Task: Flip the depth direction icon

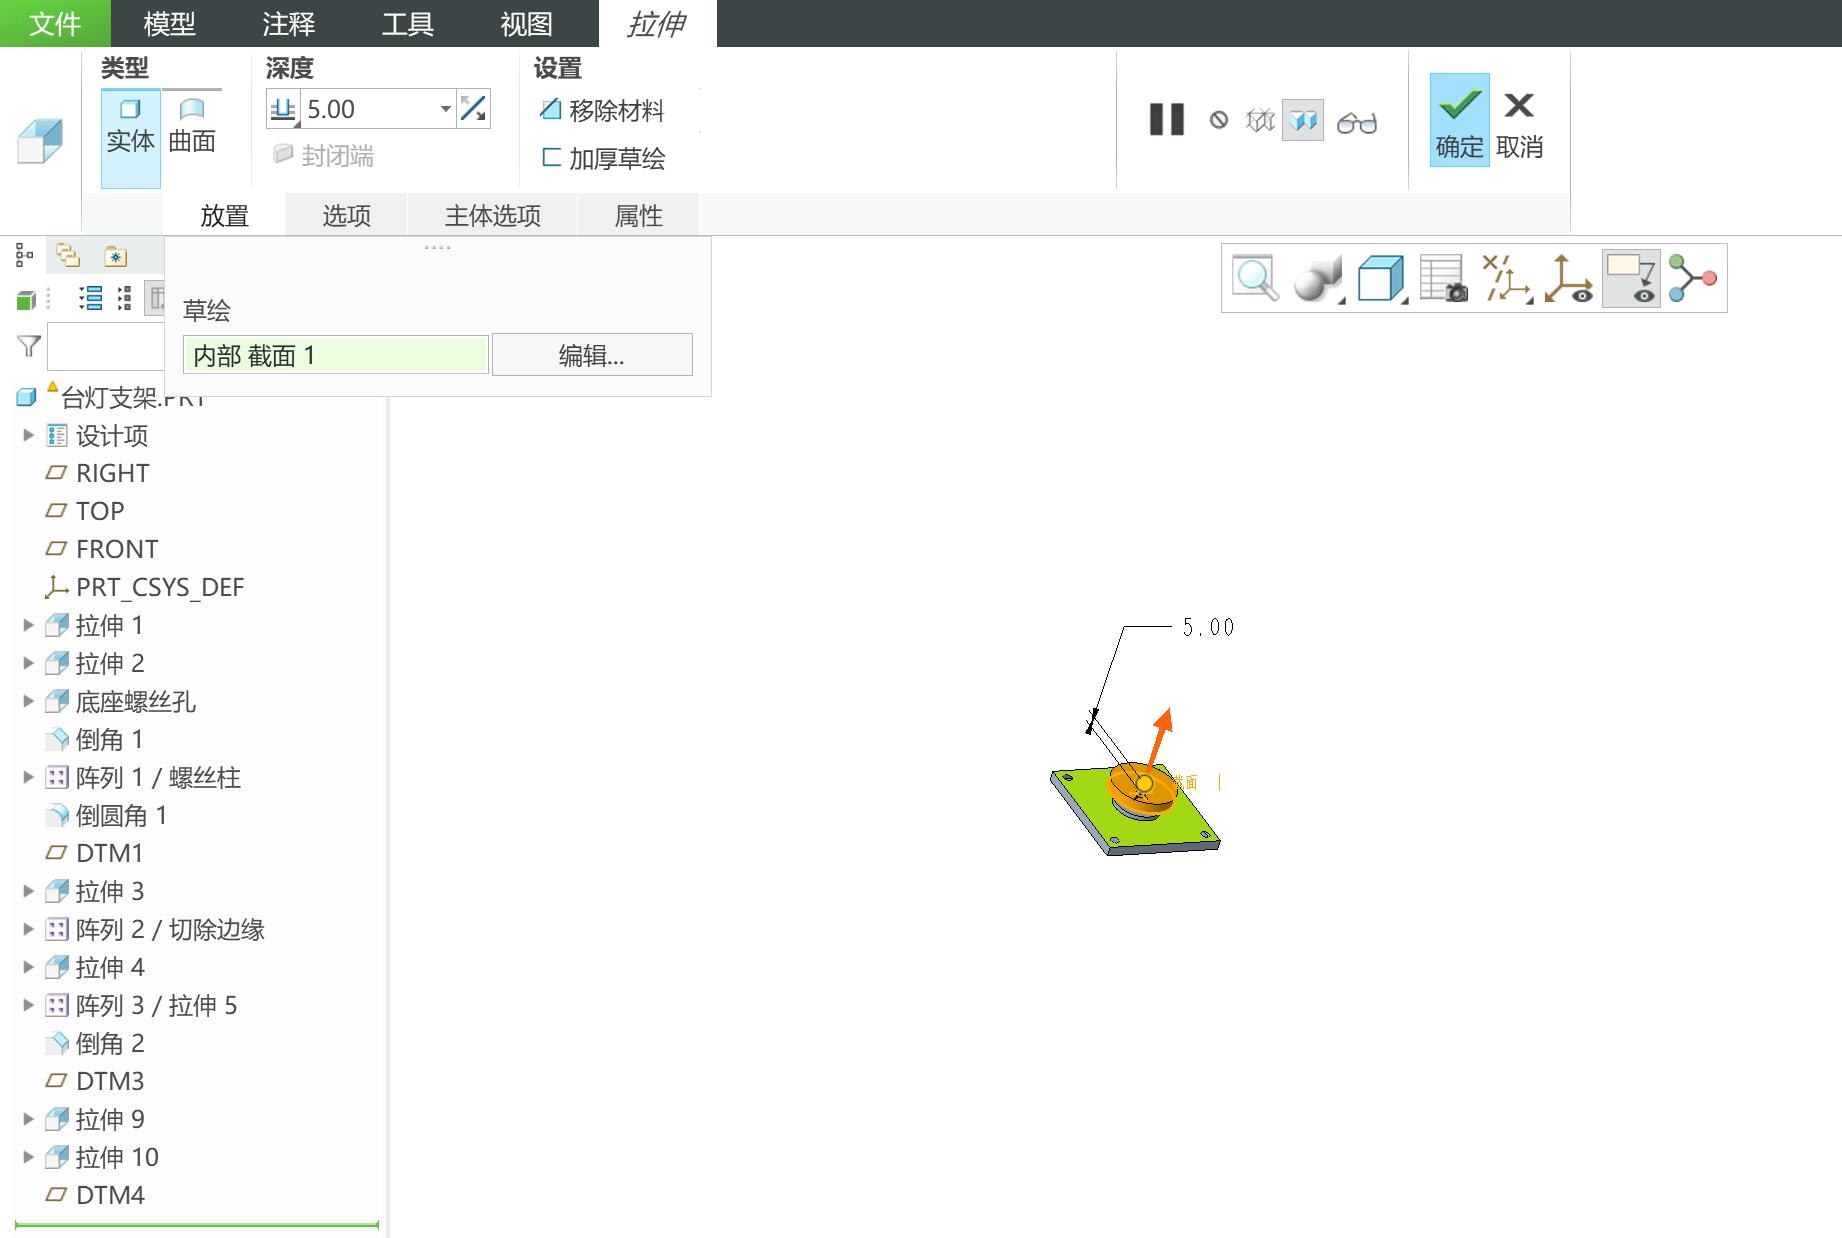Action: (473, 109)
